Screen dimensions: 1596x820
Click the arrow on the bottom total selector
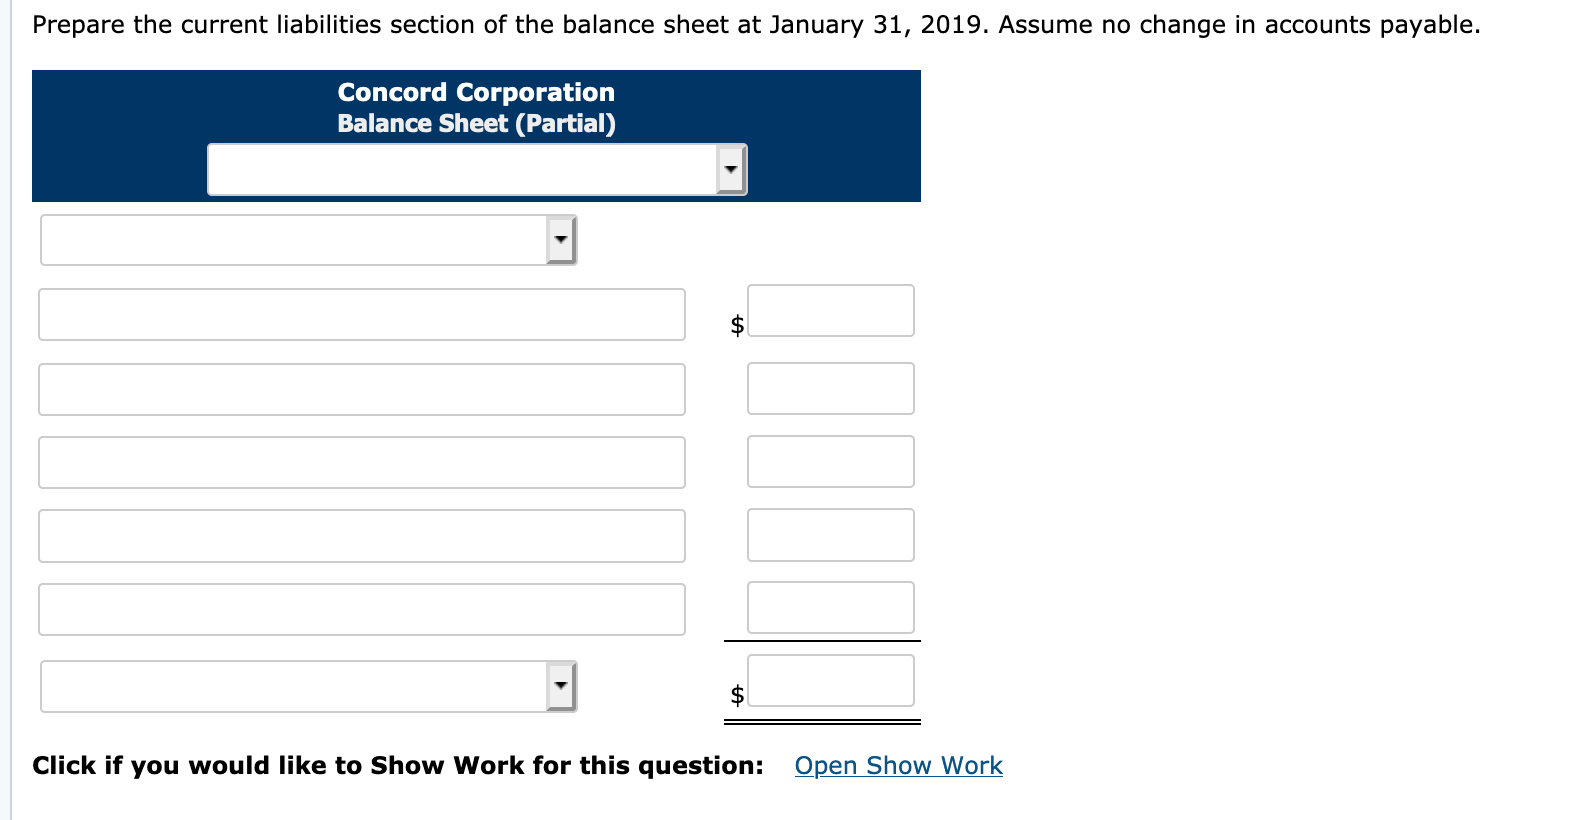point(560,686)
